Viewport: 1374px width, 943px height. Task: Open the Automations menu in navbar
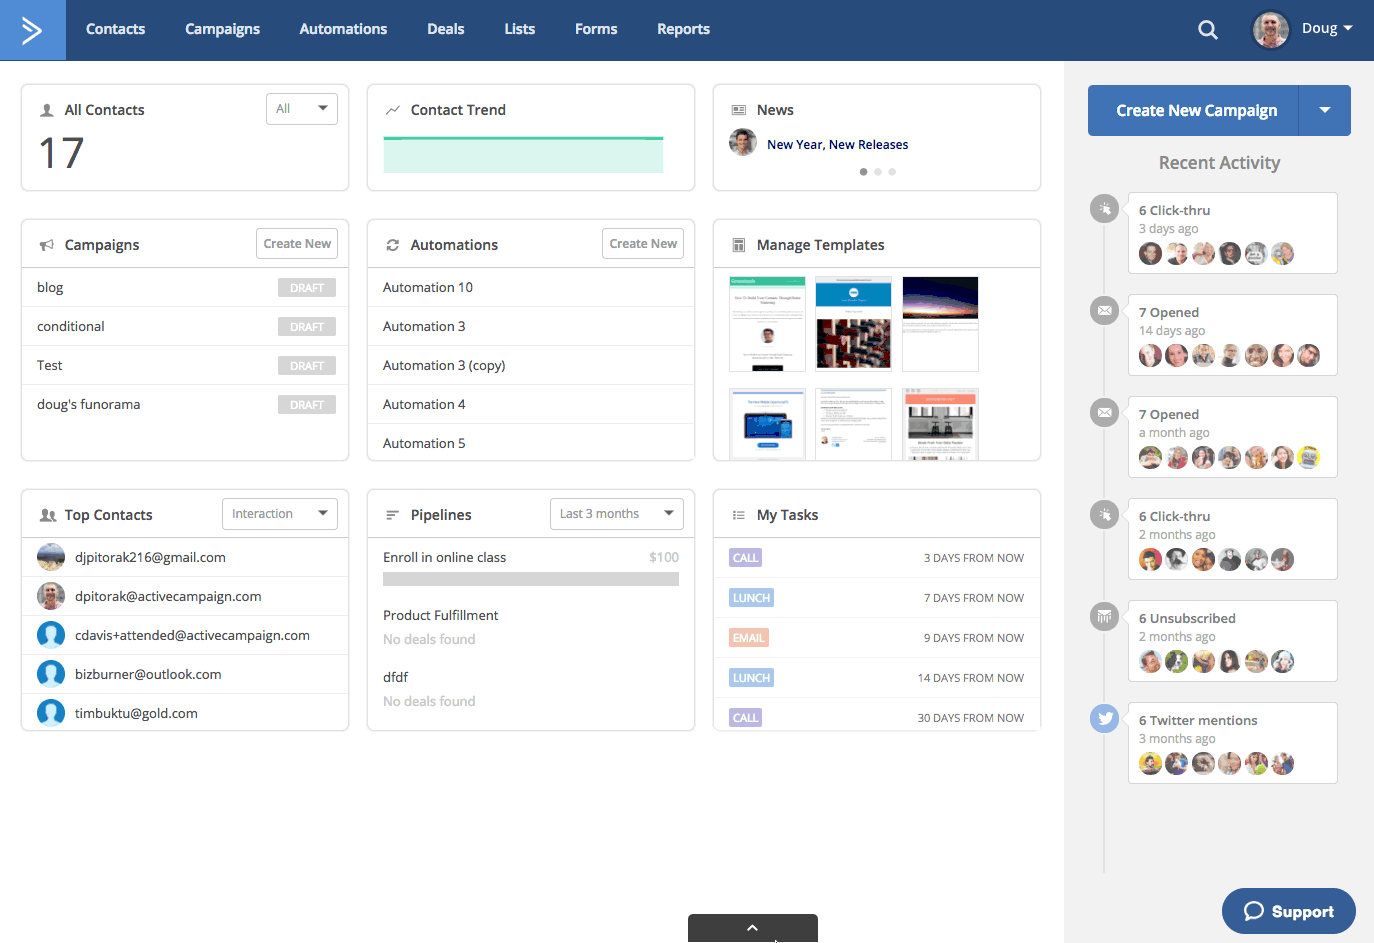coord(343,29)
